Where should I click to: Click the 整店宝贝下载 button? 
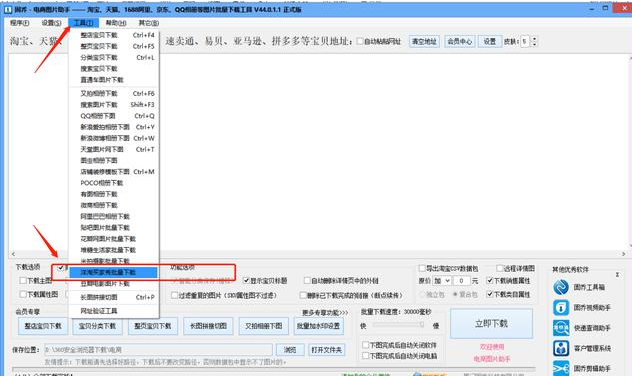pyautogui.click(x=43, y=326)
